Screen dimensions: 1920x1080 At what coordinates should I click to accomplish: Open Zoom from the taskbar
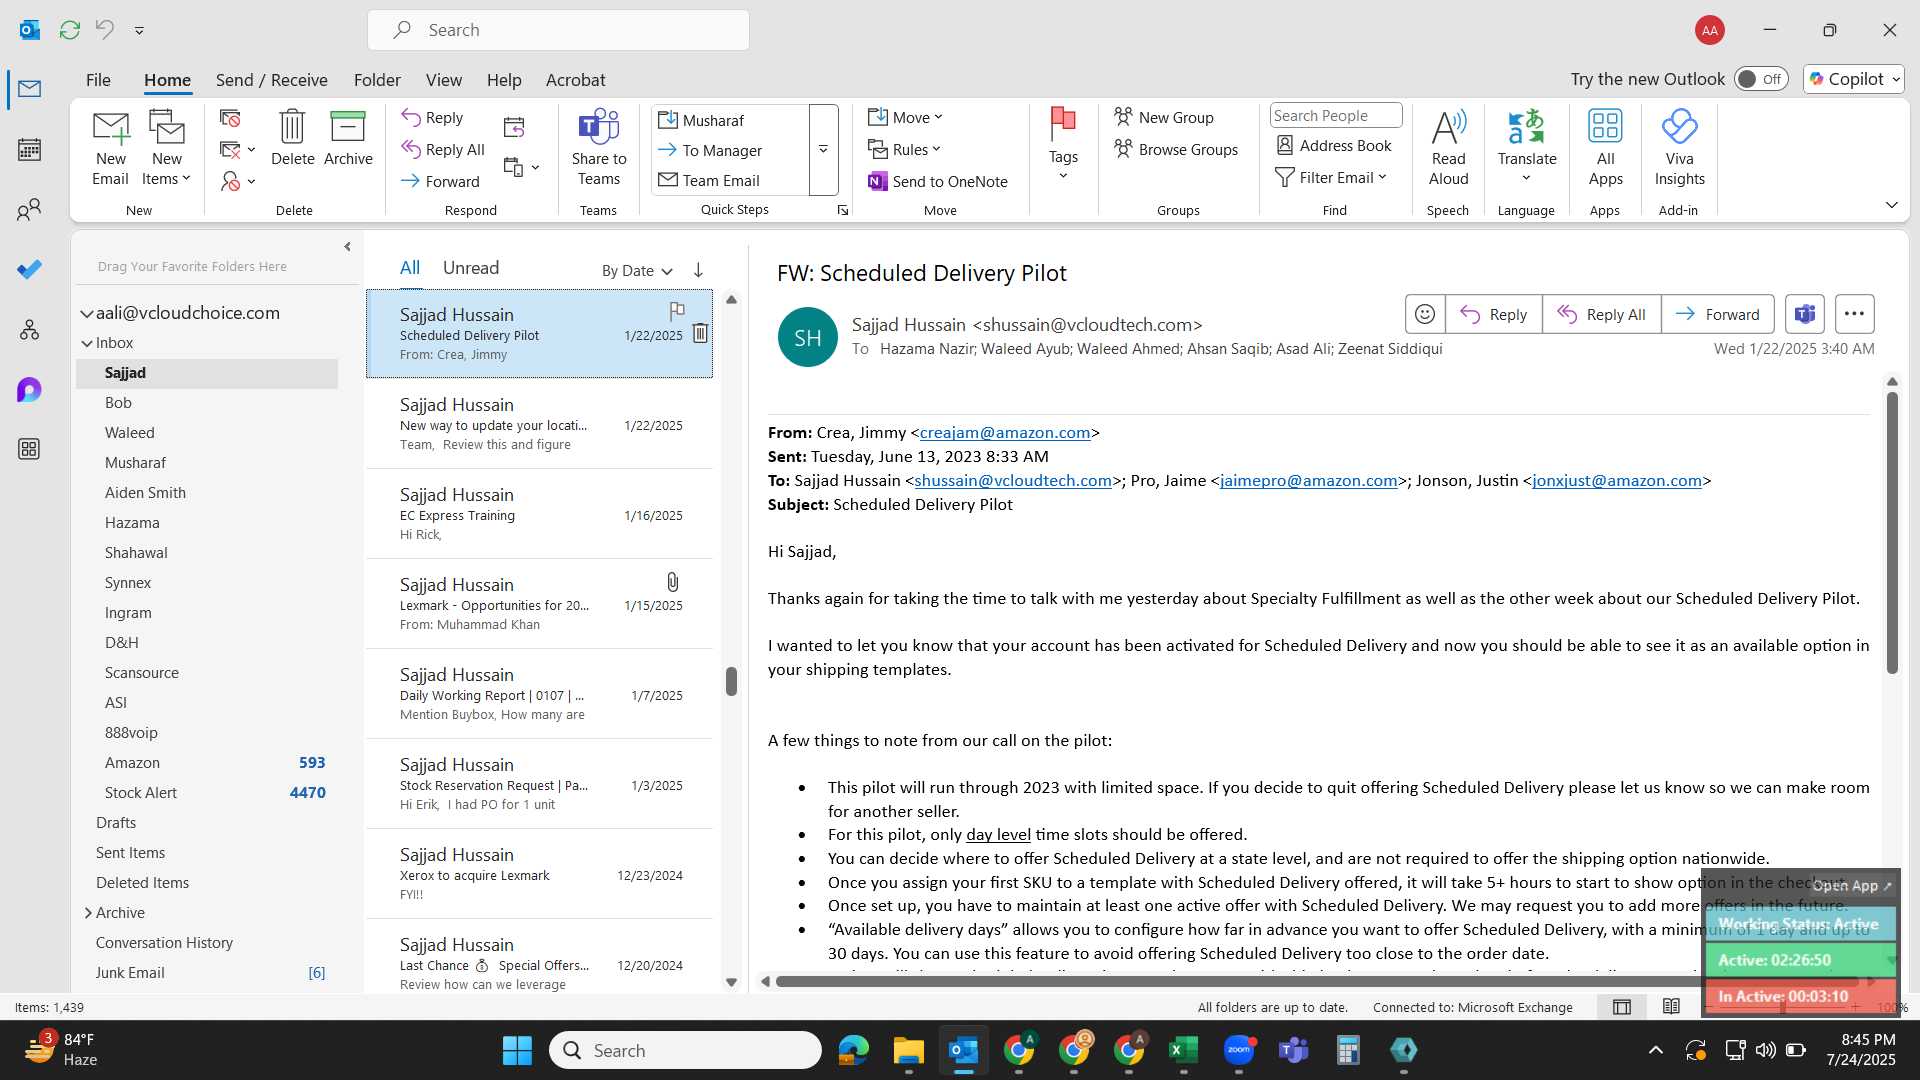(1238, 1050)
